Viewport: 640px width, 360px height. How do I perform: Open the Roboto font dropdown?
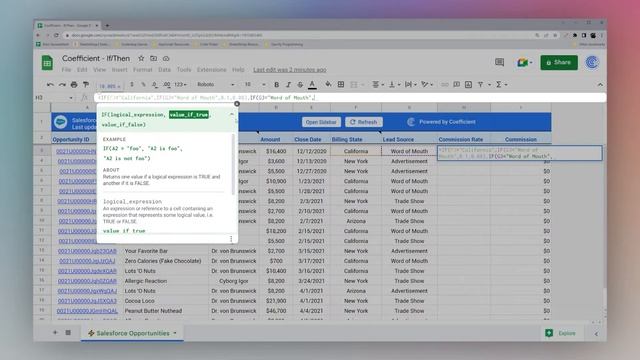[x=216, y=84]
